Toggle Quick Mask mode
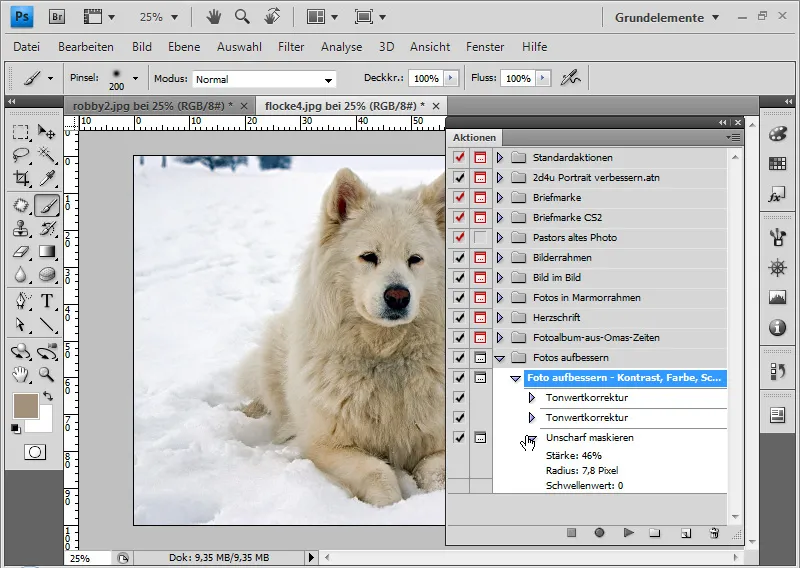 [35, 452]
